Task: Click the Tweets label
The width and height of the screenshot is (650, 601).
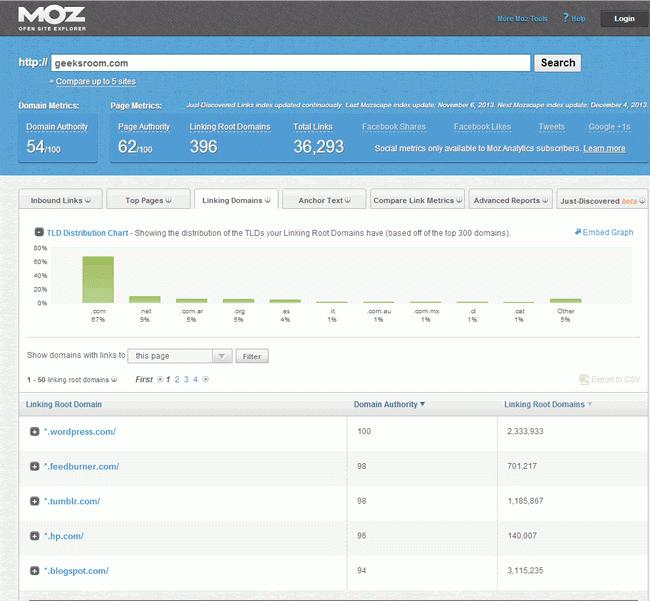Action: [x=551, y=127]
